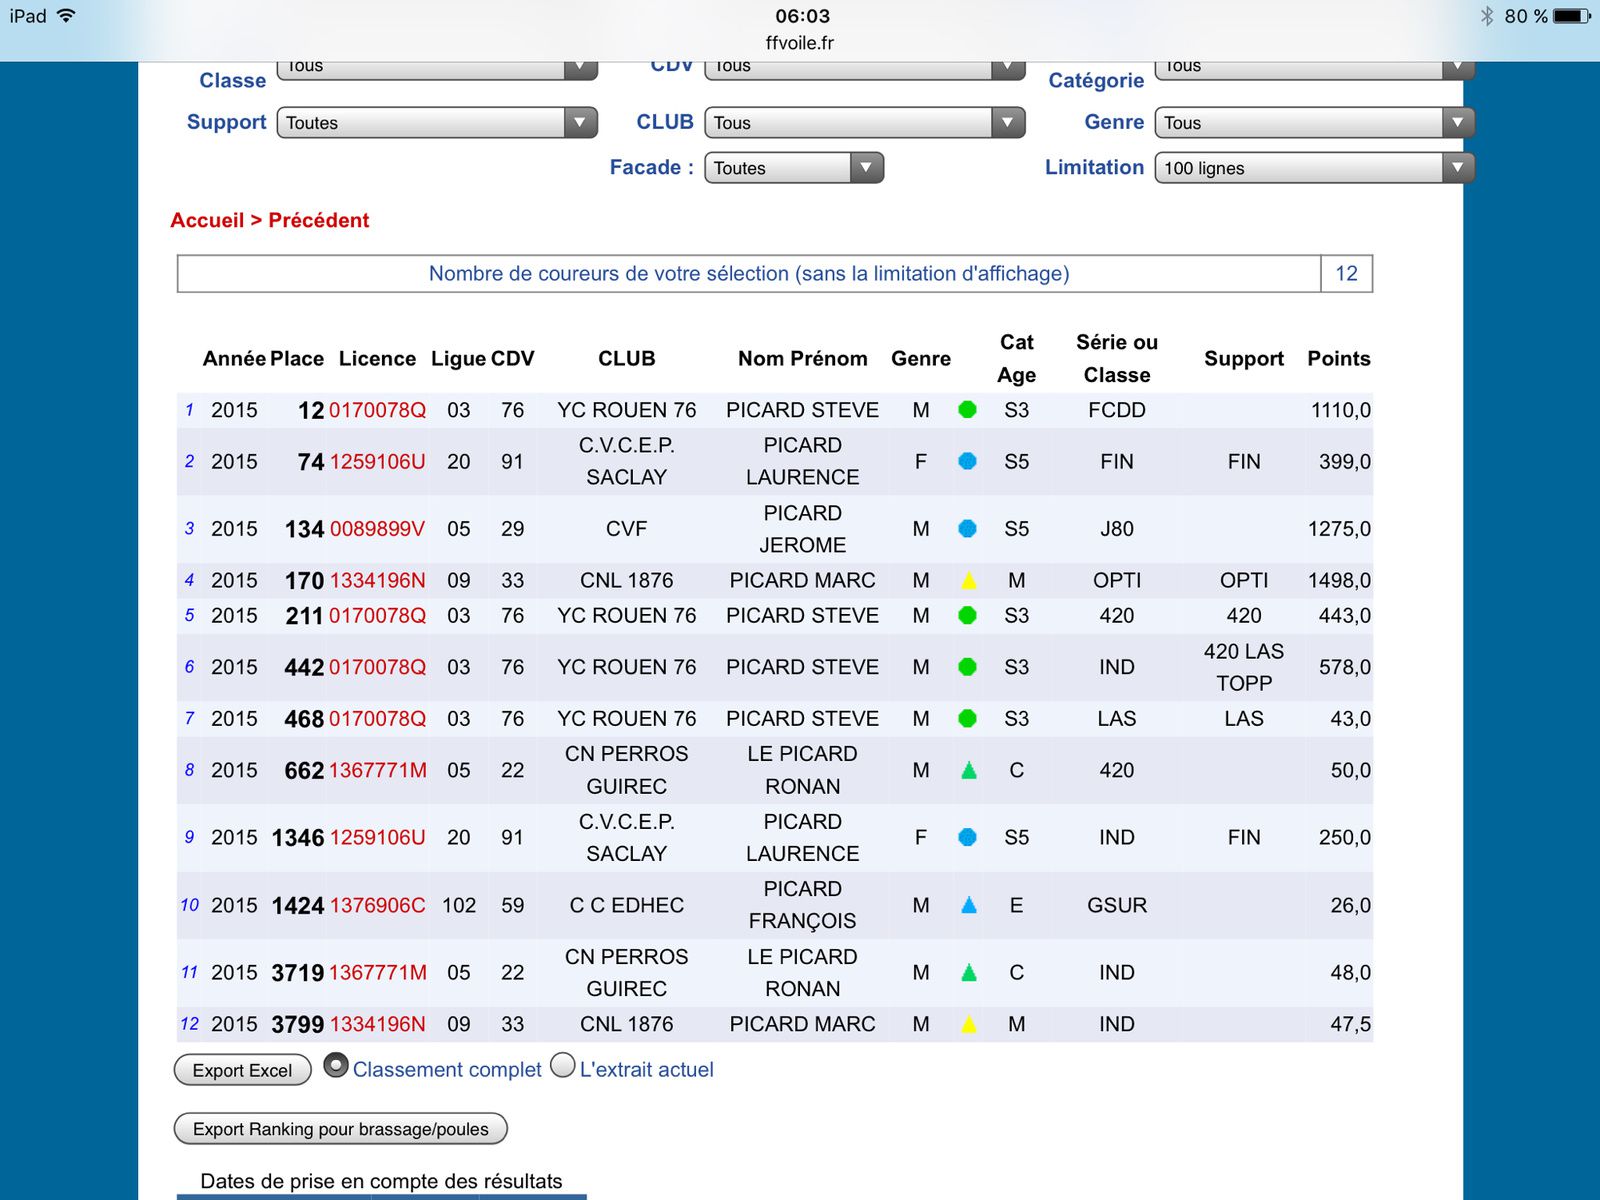The image size is (1600, 1200).
Task: Open the CLUB dropdown showing Tous
Action: [865, 123]
